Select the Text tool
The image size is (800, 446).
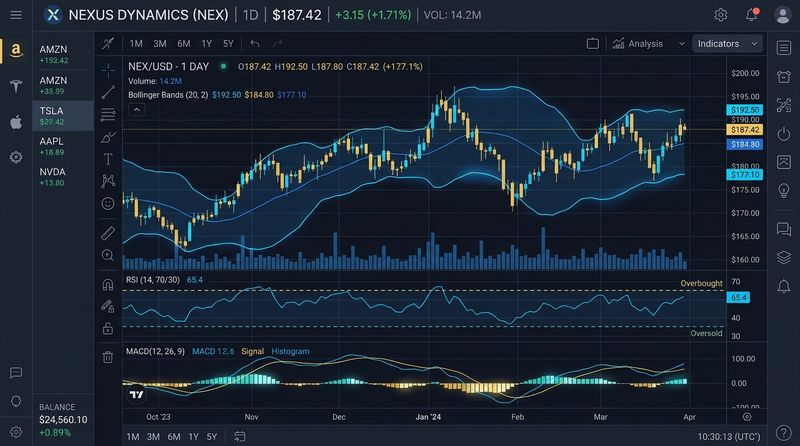tap(108, 159)
